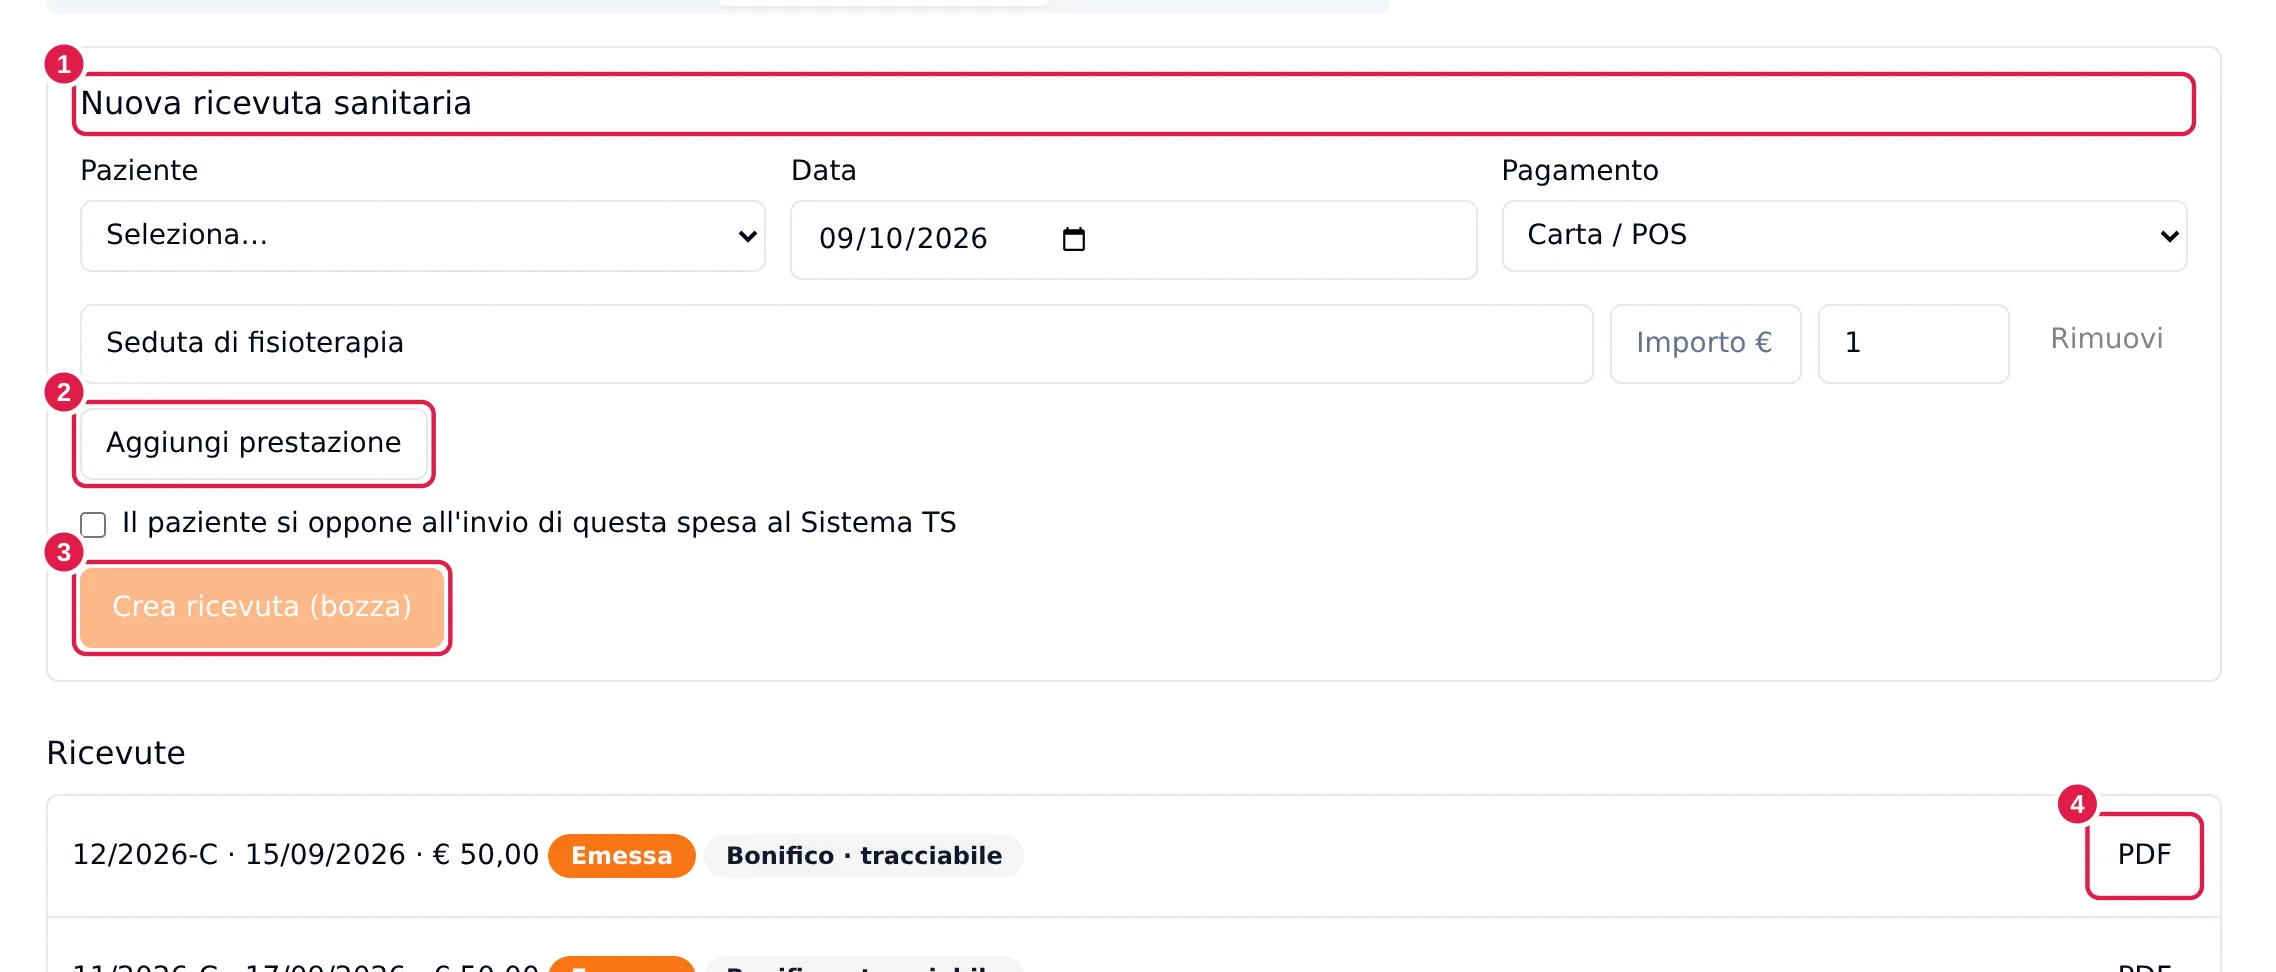
Task: Click Crea ricevuta (bozza) button
Action: 262,607
